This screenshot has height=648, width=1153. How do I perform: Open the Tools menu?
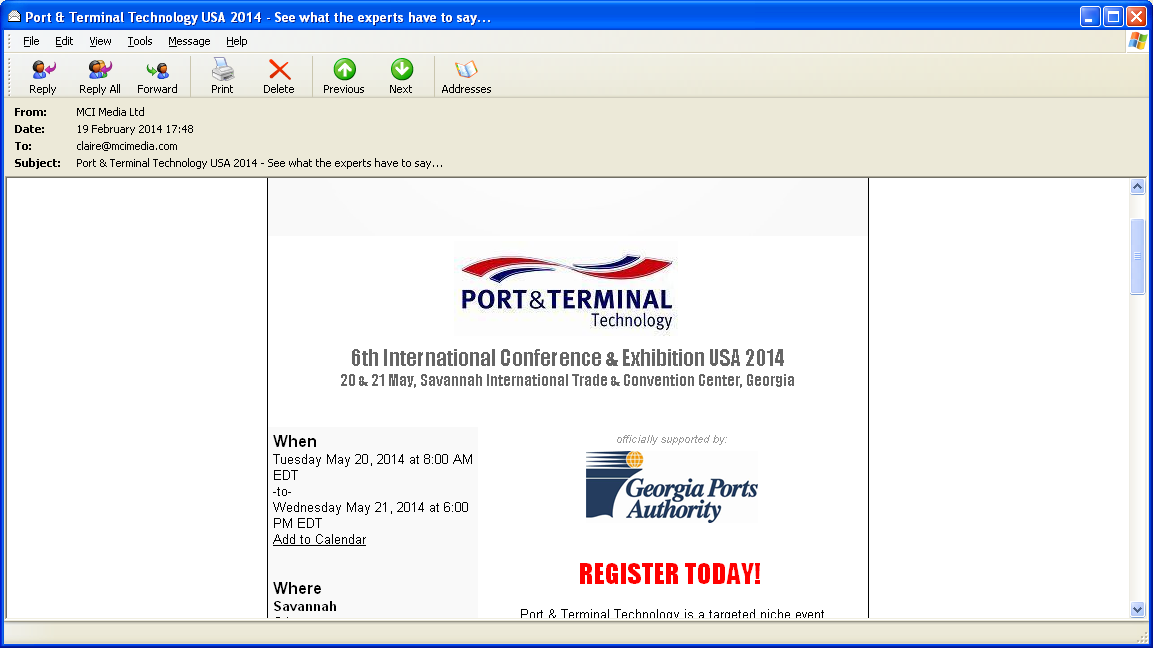click(x=140, y=41)
